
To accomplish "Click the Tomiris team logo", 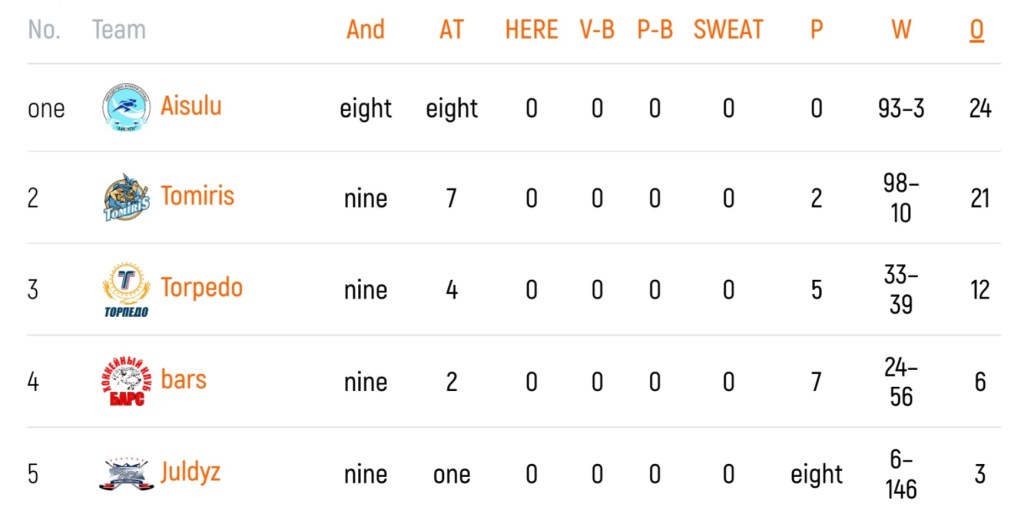I will (126, 197).
